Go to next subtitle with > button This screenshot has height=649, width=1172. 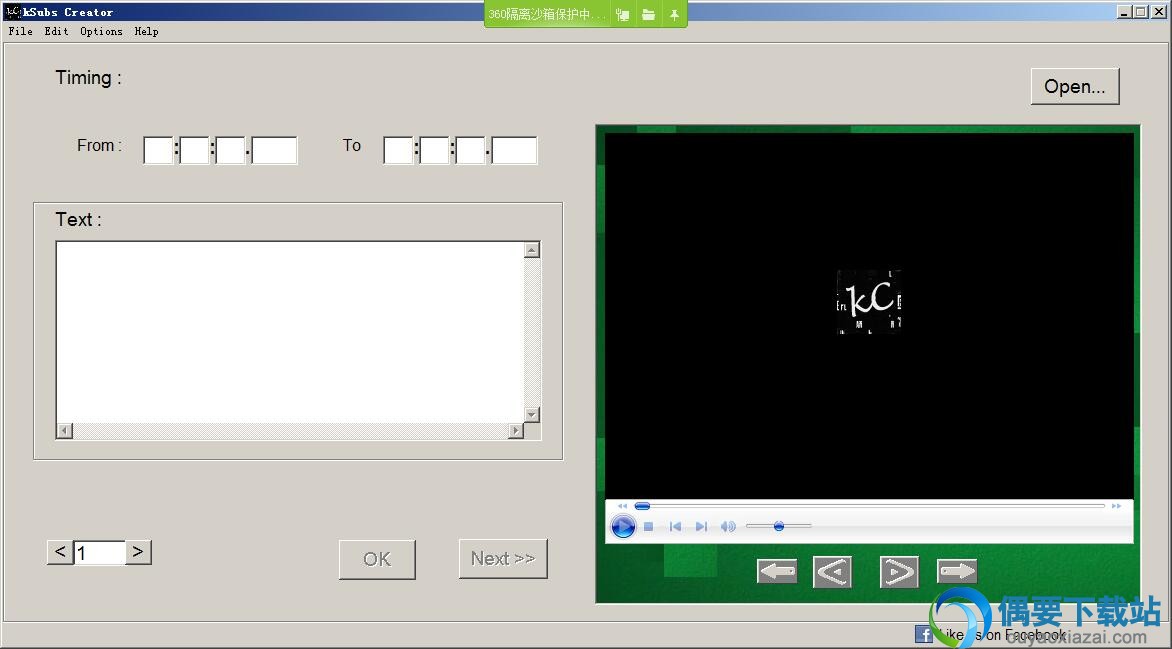[x=138, y=553]
